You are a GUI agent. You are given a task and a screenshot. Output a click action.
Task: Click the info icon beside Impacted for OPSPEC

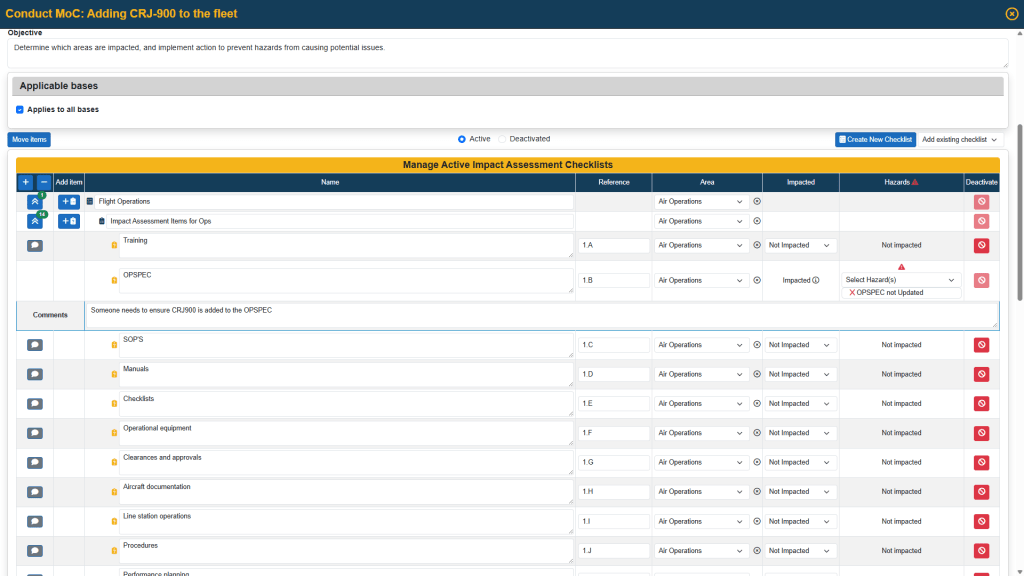tap(816, 280)
